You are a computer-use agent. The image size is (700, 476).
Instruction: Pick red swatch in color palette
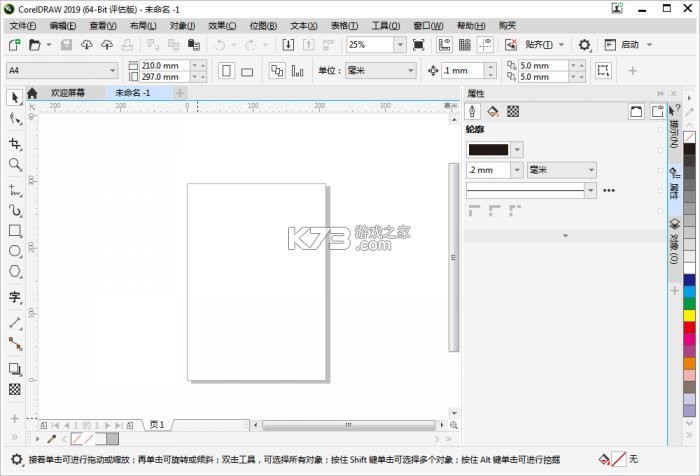[689, 328]
